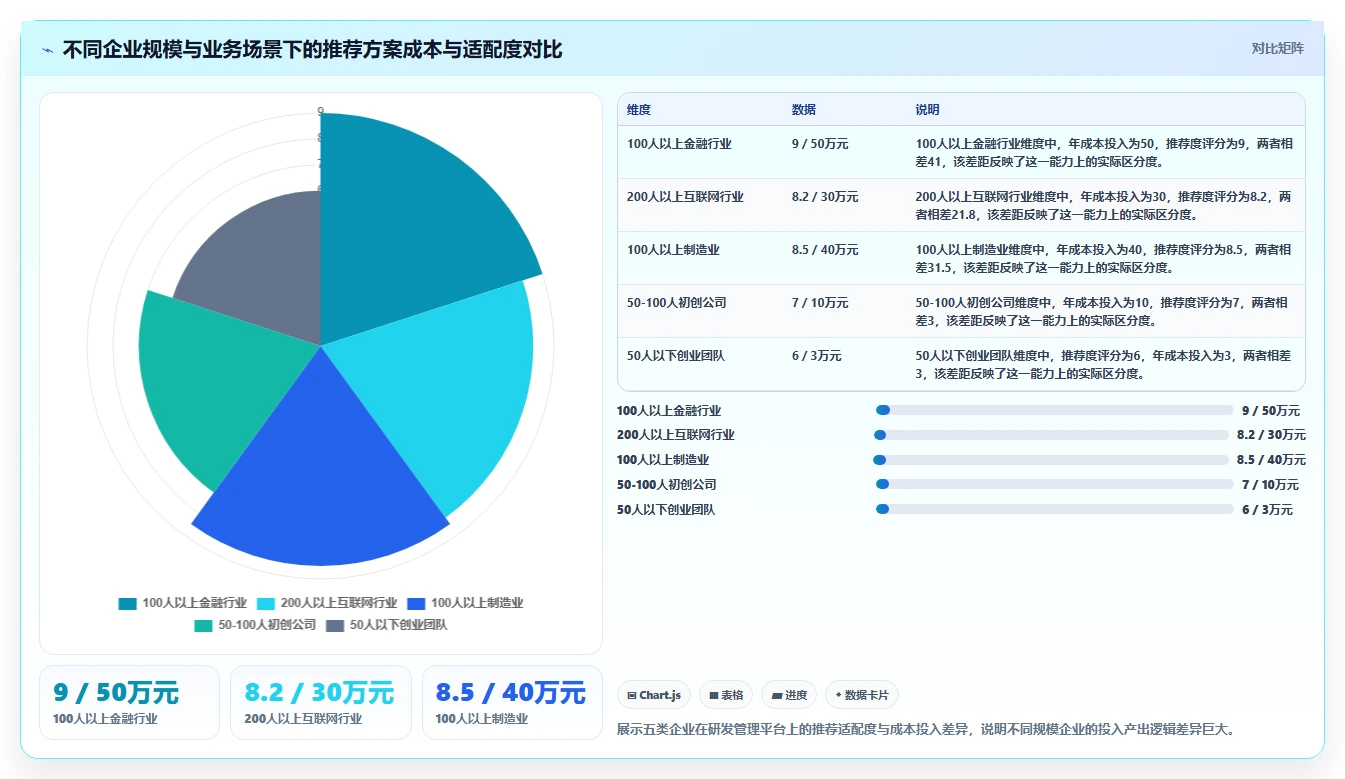This screenshot has width=1345, height=779.
Task: Click table value 8.2 / 30万元
Action: coord(825,197)
